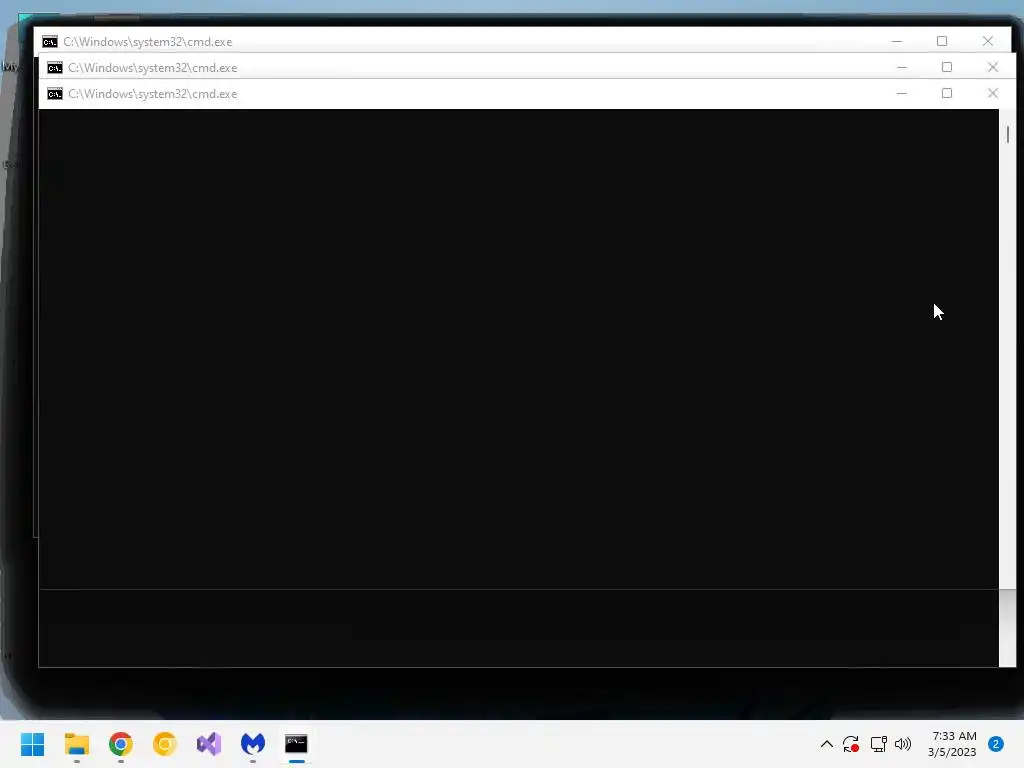The width and height of the screenshot is (1024, 768).
Task: Minimize the middle cmd.exe window
Action: 902,67
